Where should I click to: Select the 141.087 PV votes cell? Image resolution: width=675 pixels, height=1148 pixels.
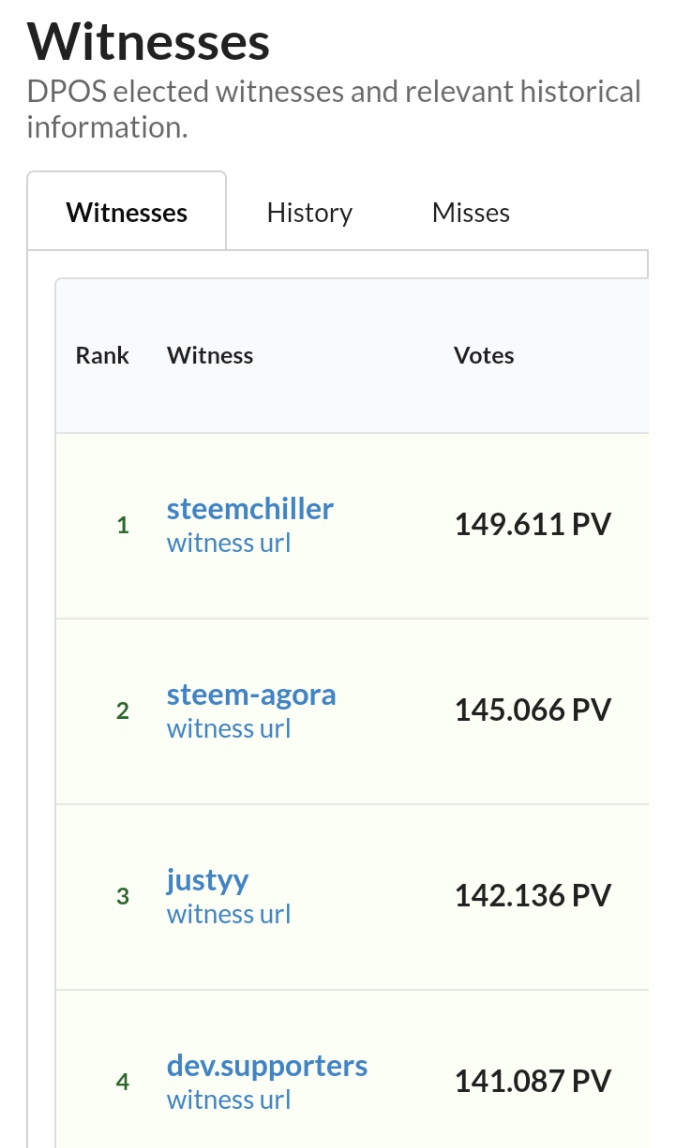click(x=532, y=1082)
